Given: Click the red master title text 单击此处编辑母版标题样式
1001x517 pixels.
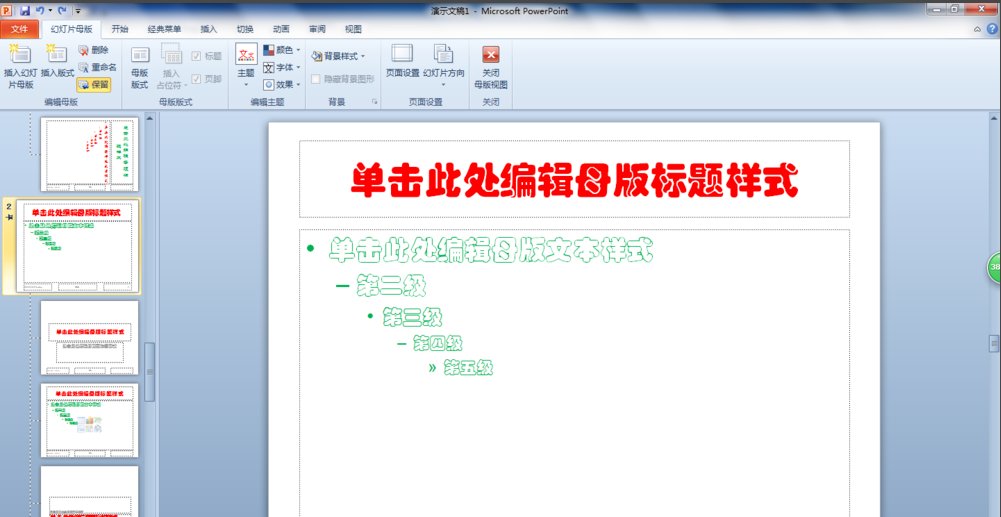Looking at the screenshot, I should click(575, 180).
